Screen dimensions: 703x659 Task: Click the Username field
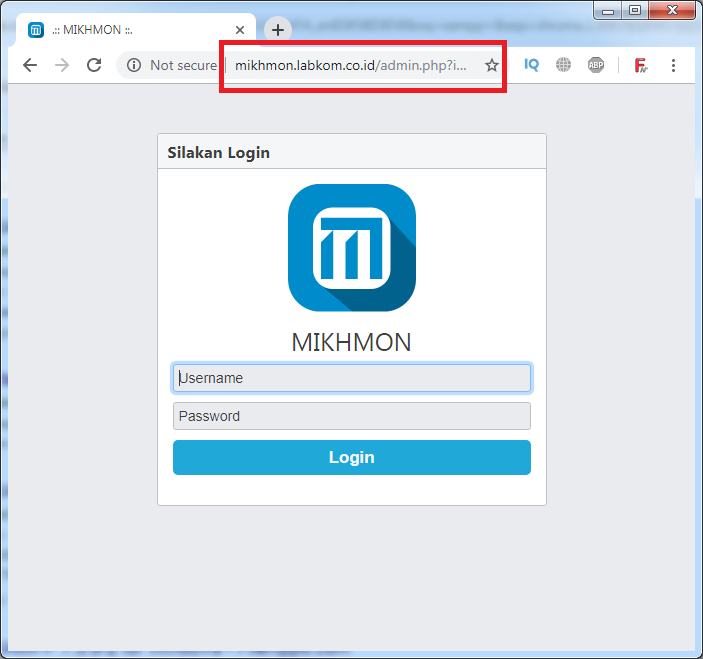(x=352, y=378)
